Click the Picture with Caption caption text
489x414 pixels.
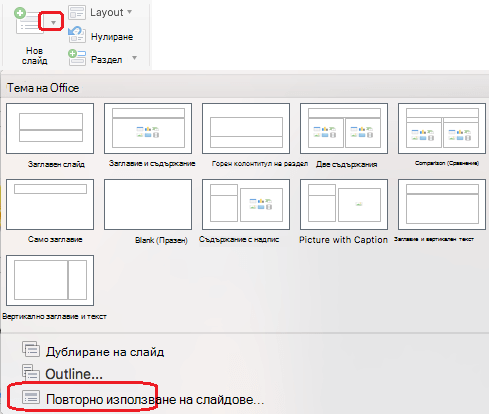tap(343, 240)
